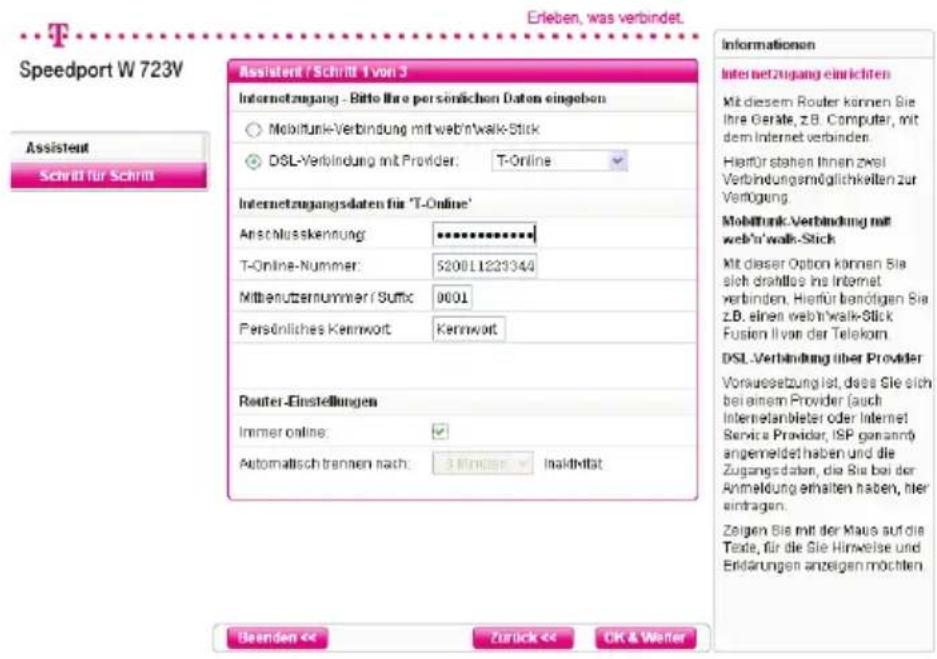Click the Immer online label
The width and height of the screenshot is (937, 659).
coord(283,432)
